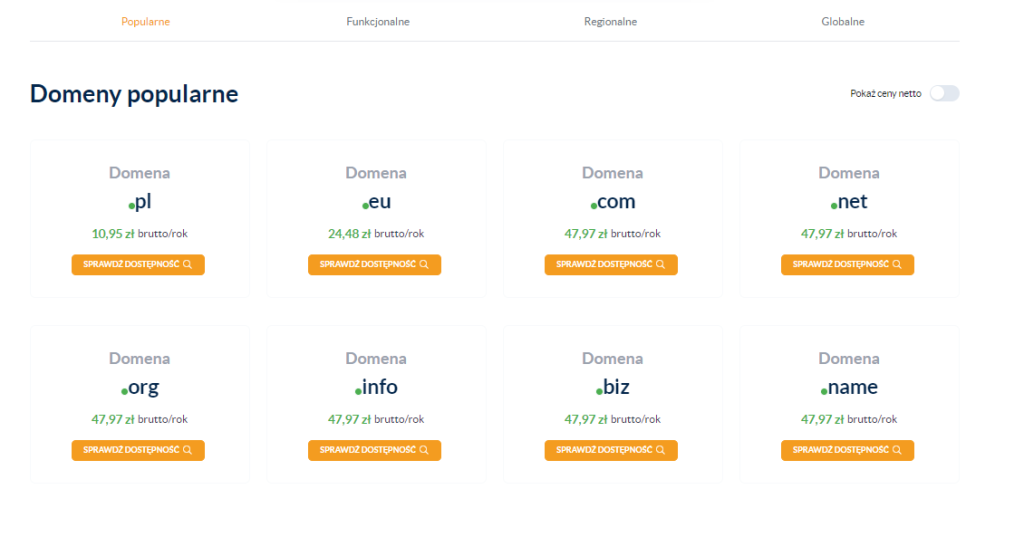Select the Regionalne tab
The width and height of the screenshot is (1024, 556).
point(610,21)
